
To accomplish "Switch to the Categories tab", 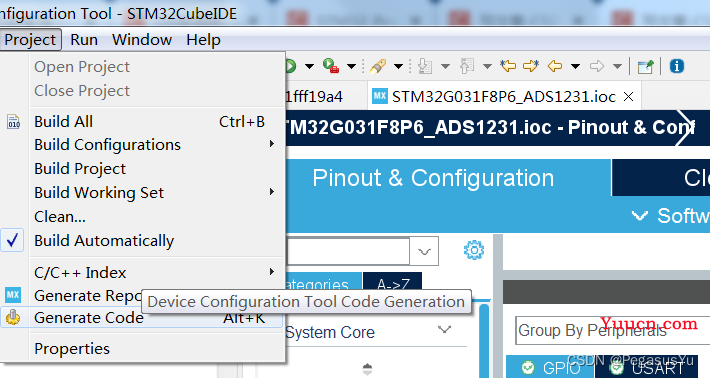I will click(323, 282).
